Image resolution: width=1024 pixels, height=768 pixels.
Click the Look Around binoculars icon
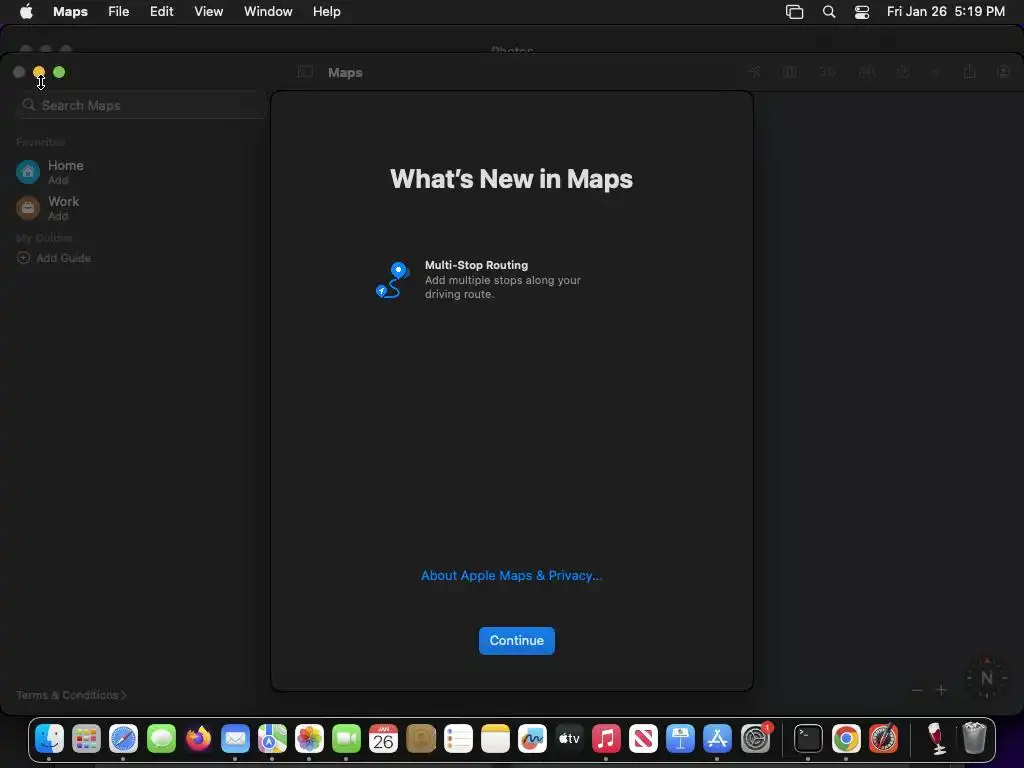click(x=867, y=72)
